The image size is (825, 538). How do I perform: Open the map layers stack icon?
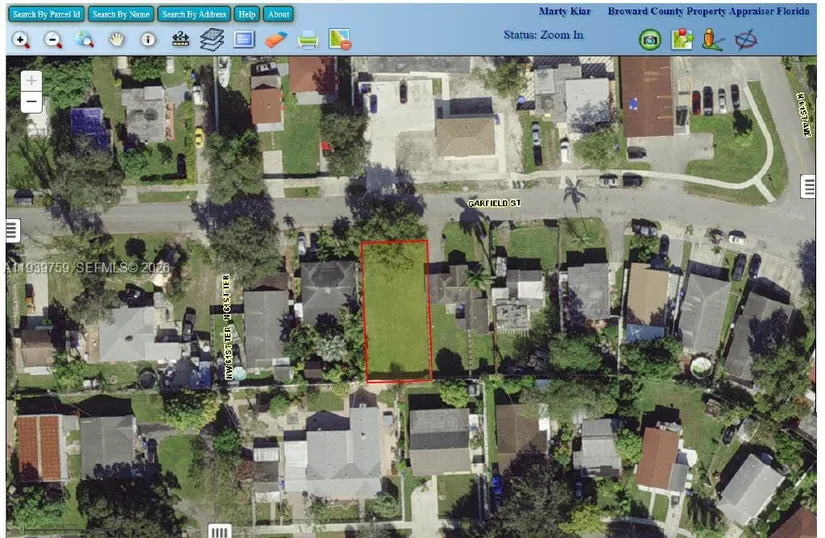pos(211,40)
